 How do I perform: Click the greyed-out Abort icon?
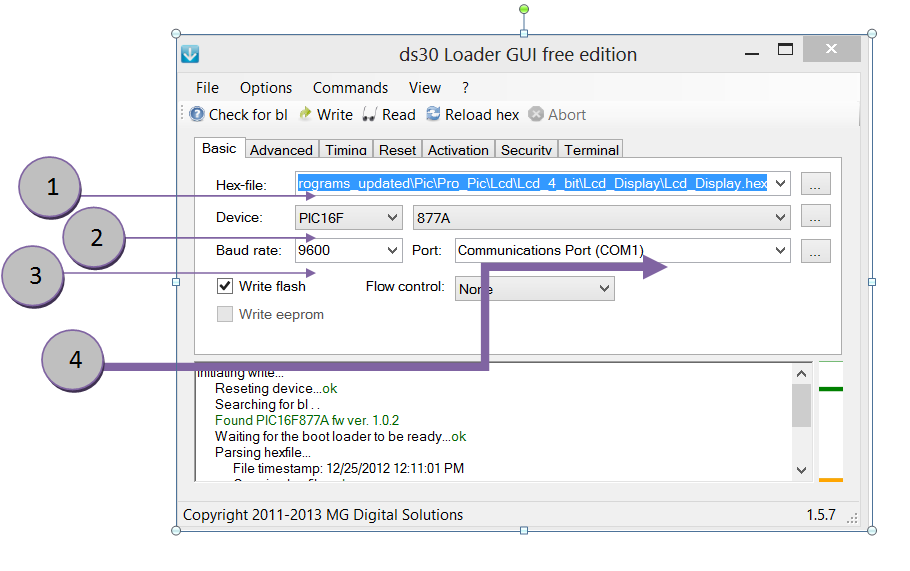click(536, 114)
